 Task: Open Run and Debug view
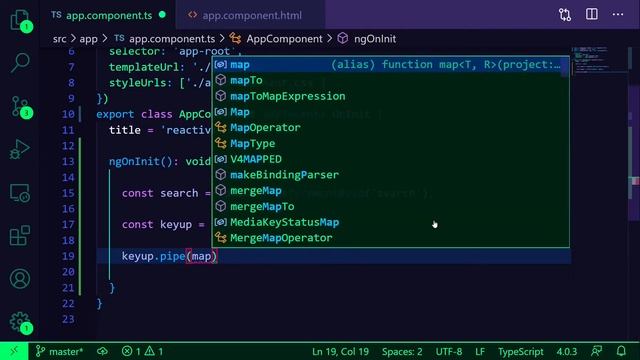click(20, 149)
